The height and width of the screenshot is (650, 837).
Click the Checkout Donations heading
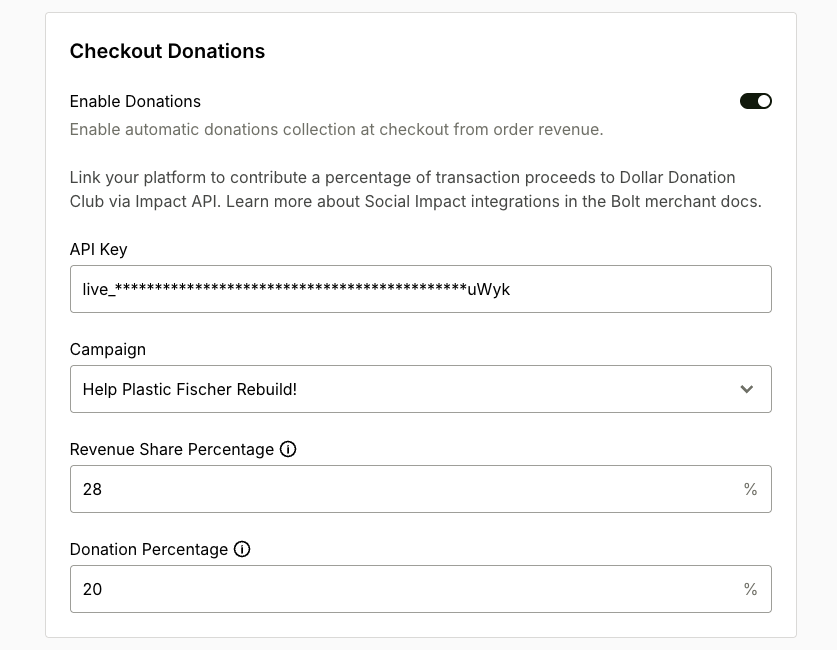166,51
